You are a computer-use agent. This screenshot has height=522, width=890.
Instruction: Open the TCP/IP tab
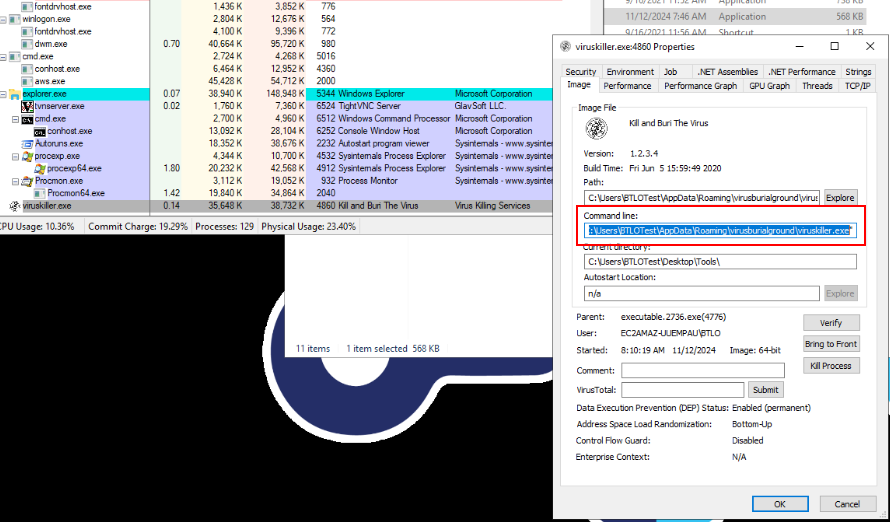(x=858, y=86)
